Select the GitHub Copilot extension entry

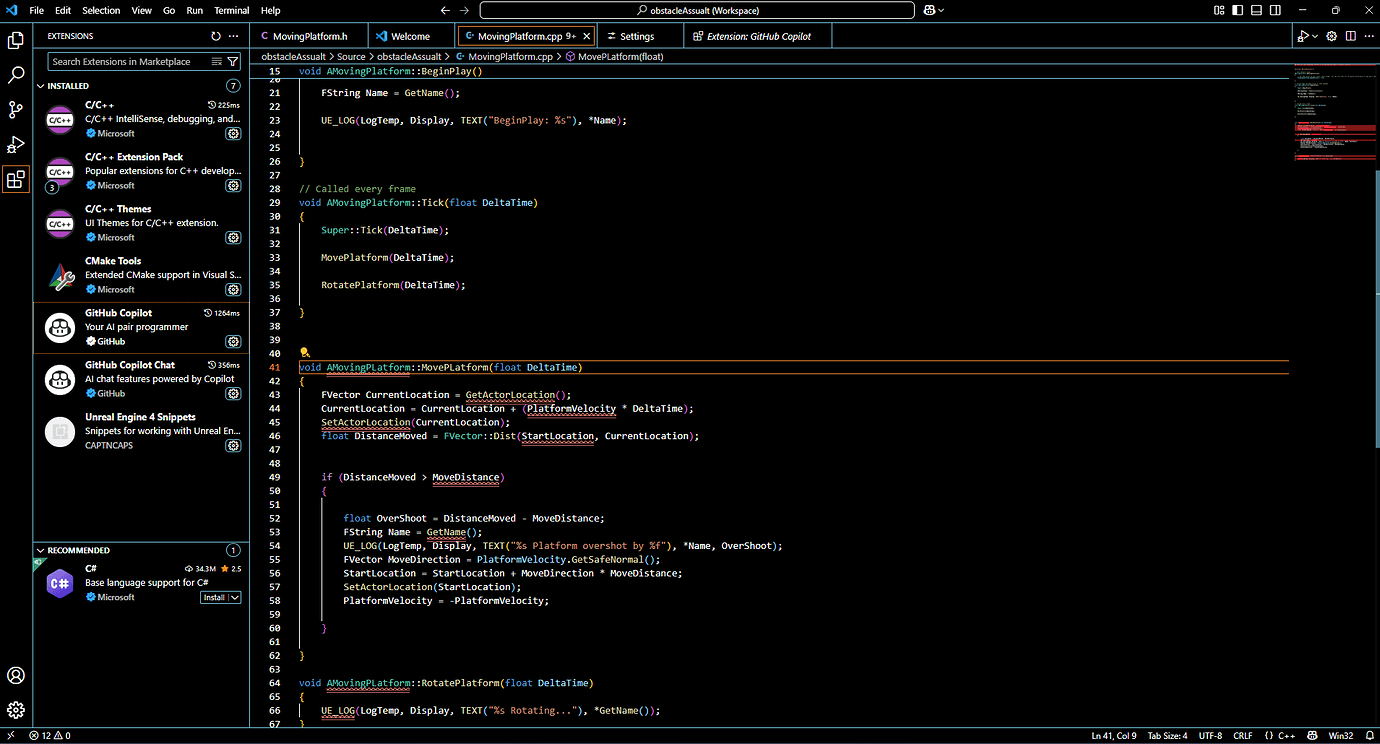coord(141,327)
